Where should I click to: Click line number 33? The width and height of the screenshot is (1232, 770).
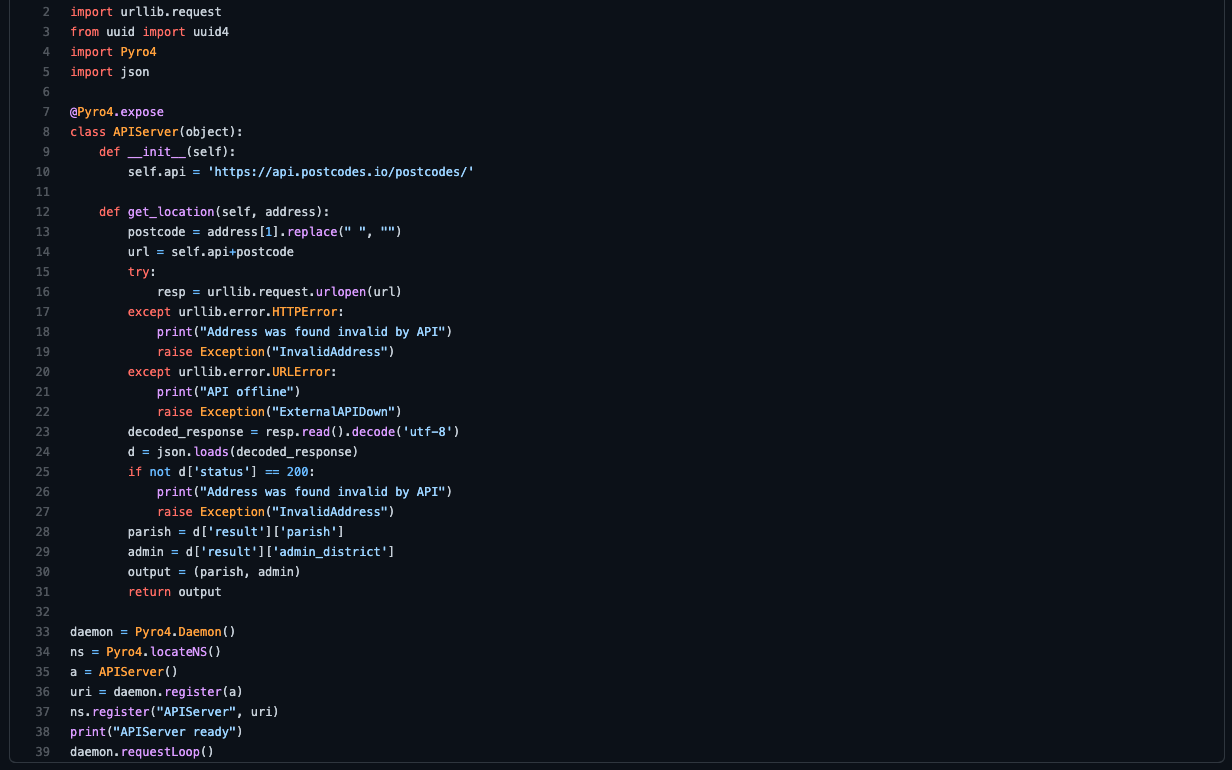tap(42, 632)
